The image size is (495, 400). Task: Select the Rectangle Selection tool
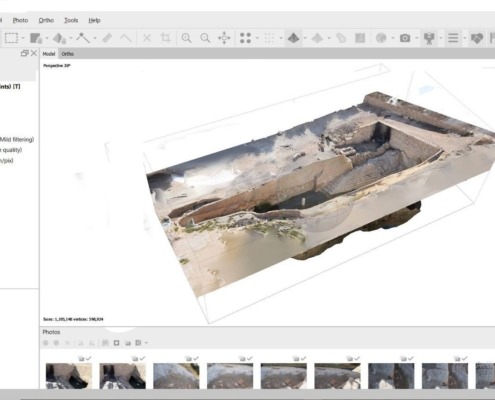(x=11, y=38)
